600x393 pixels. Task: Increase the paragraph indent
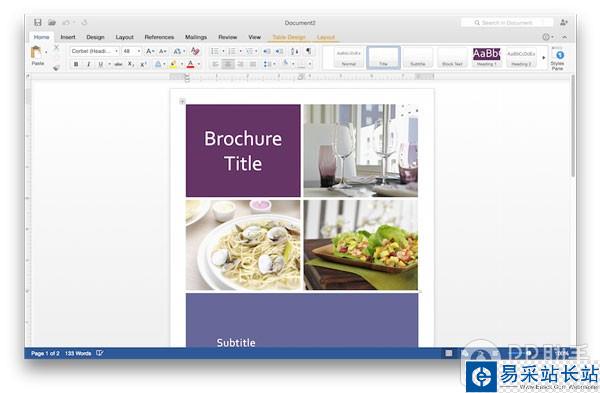click(280, 51)
